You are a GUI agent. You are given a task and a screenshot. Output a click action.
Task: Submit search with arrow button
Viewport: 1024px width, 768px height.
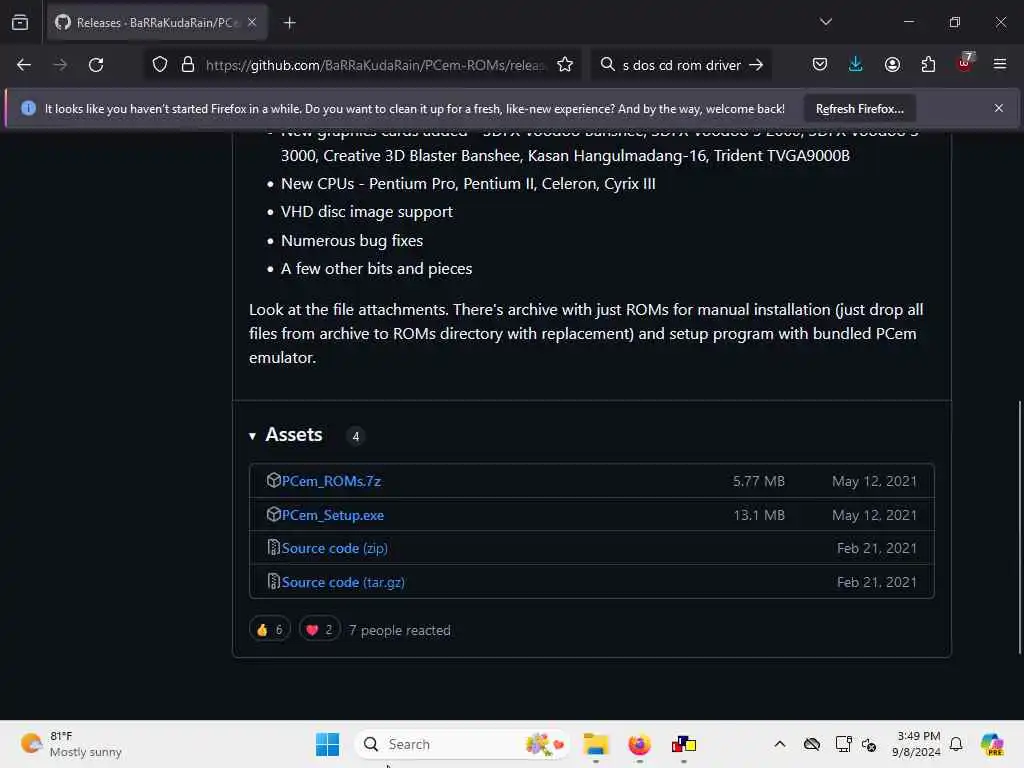point(756,65)
